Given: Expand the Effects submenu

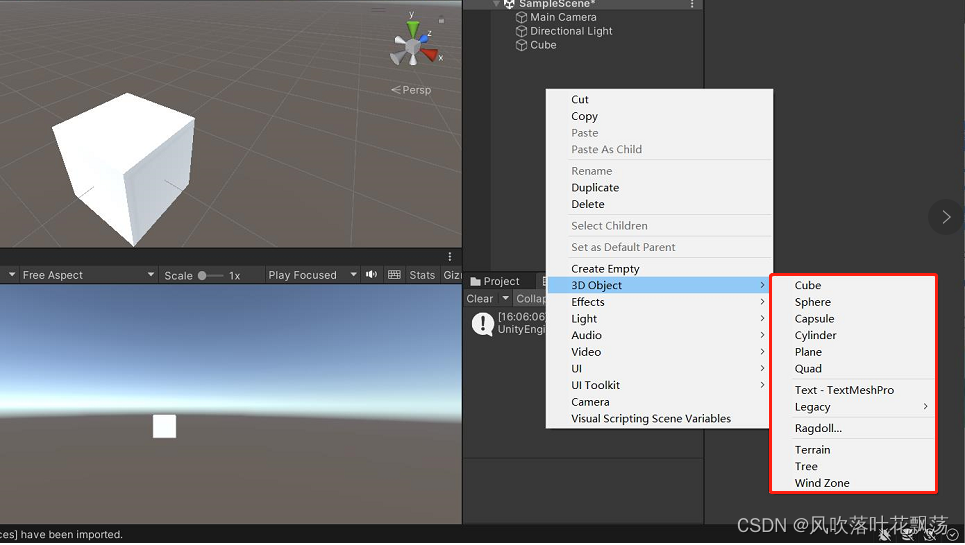Looking at the screenshot, I should (659, 302).
